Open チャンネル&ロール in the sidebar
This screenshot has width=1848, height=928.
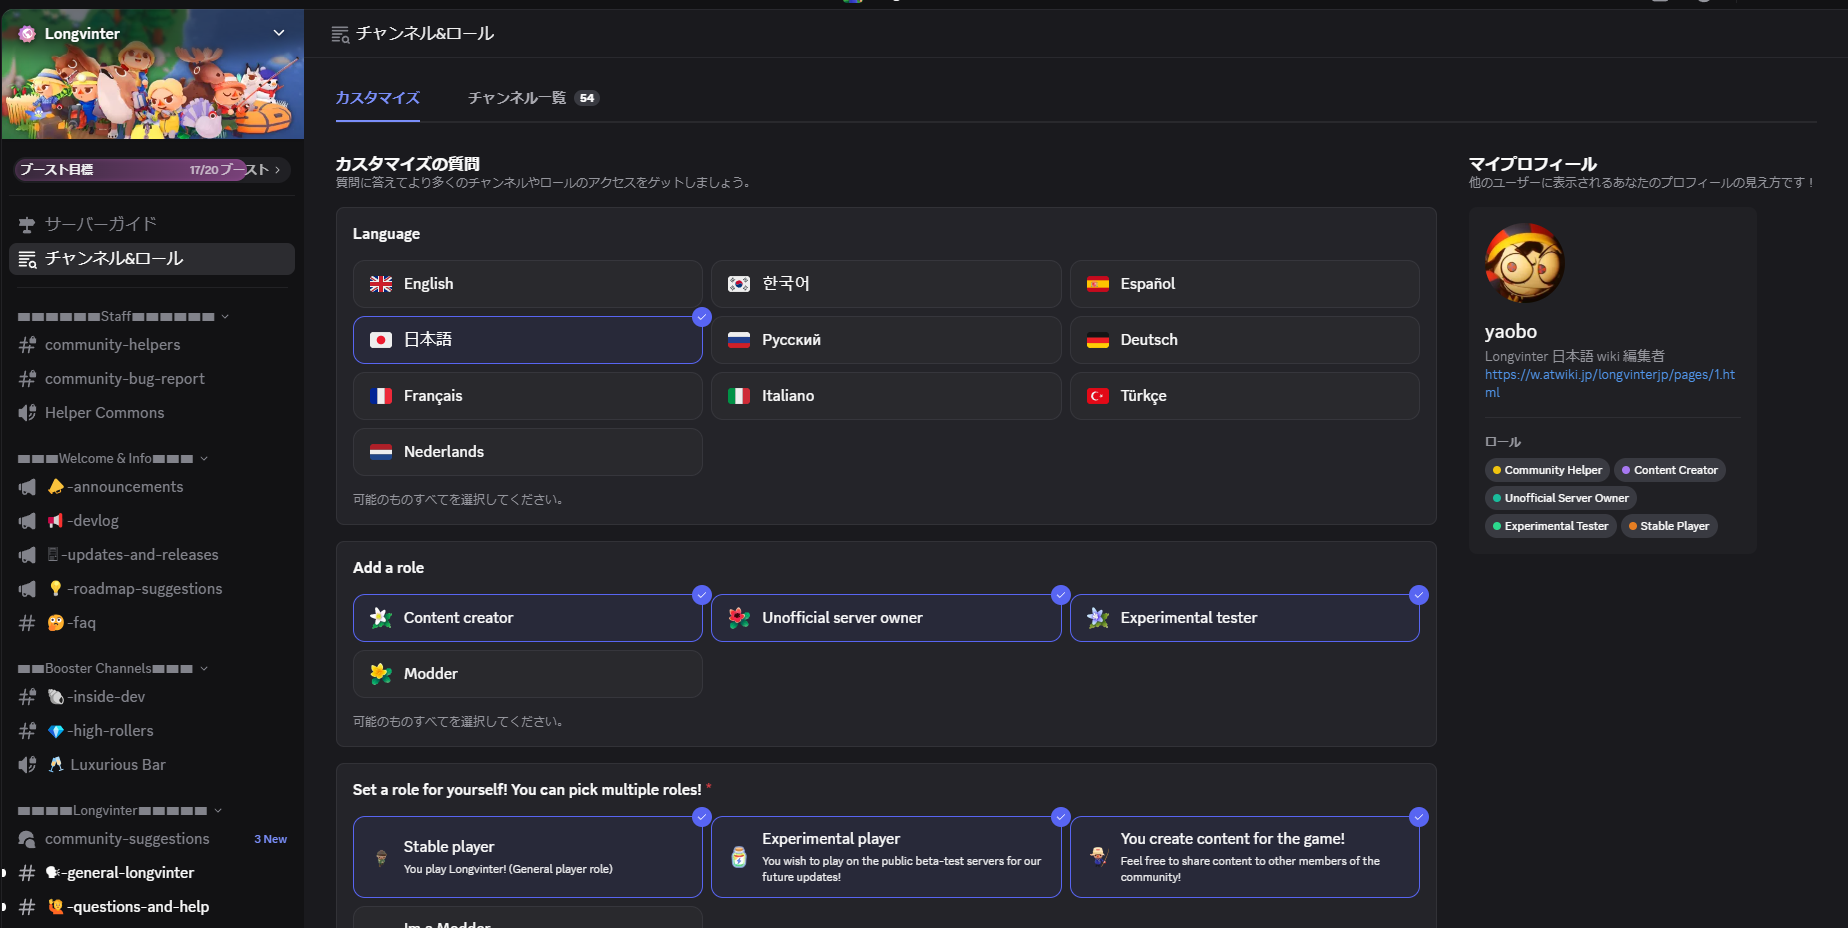[x=152, y=259]
